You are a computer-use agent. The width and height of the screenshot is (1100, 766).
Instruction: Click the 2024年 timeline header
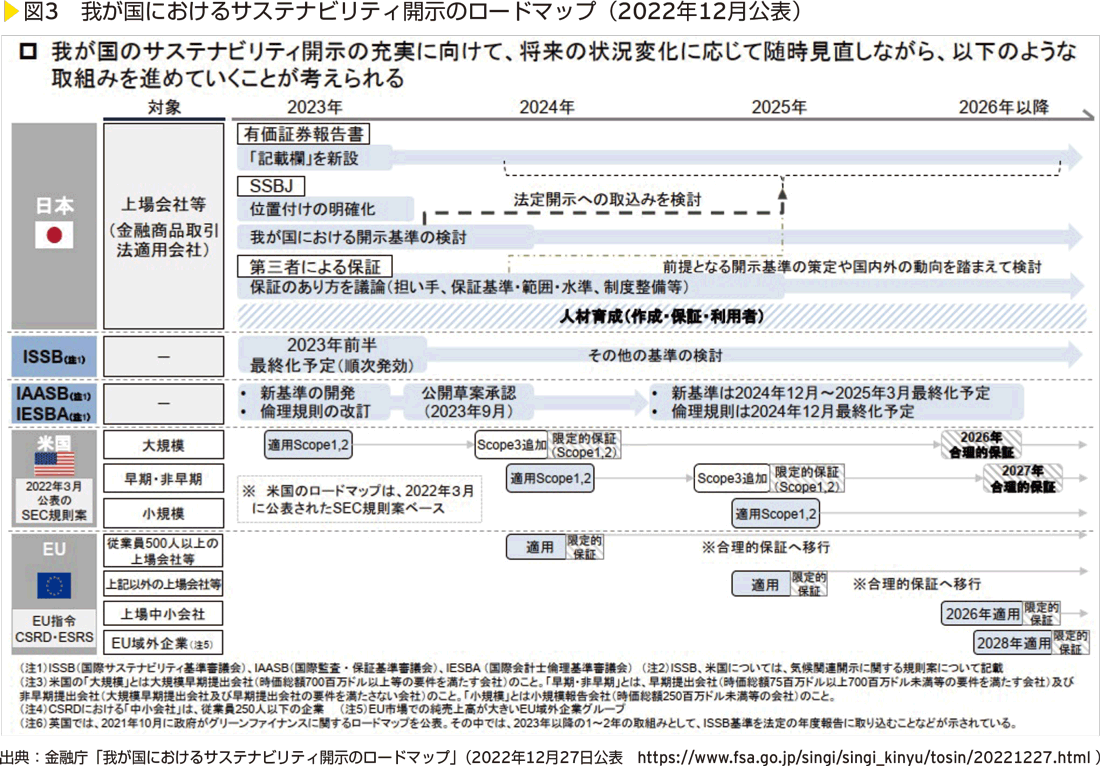point(547,107)
